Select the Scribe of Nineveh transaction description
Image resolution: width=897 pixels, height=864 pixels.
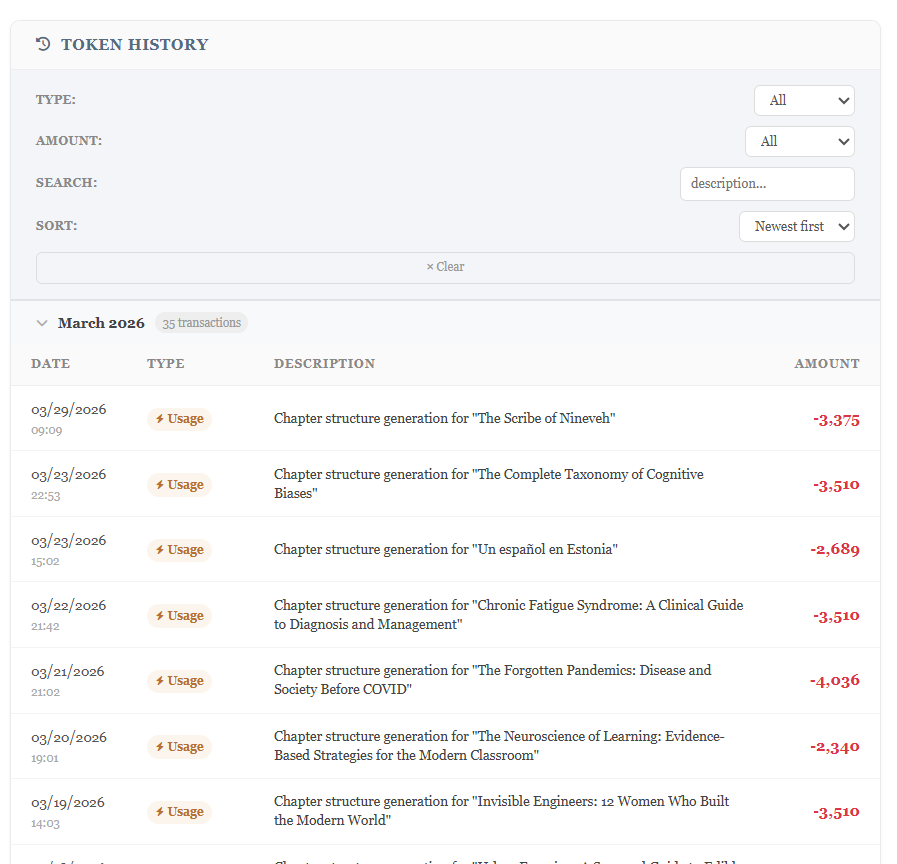[444, 419]
